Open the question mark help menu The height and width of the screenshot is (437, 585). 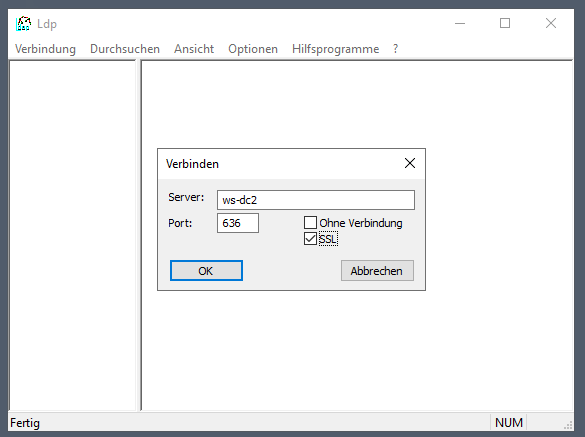395,49
